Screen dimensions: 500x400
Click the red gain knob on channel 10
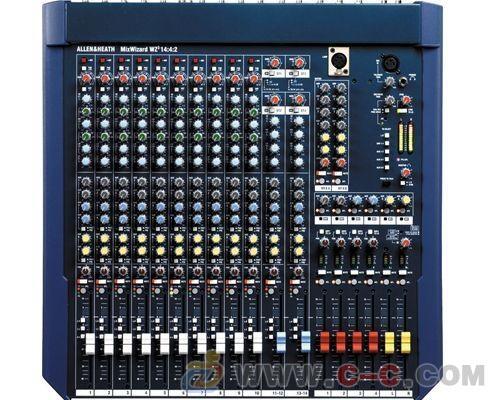pyautogui.click(x=254, y=79)
